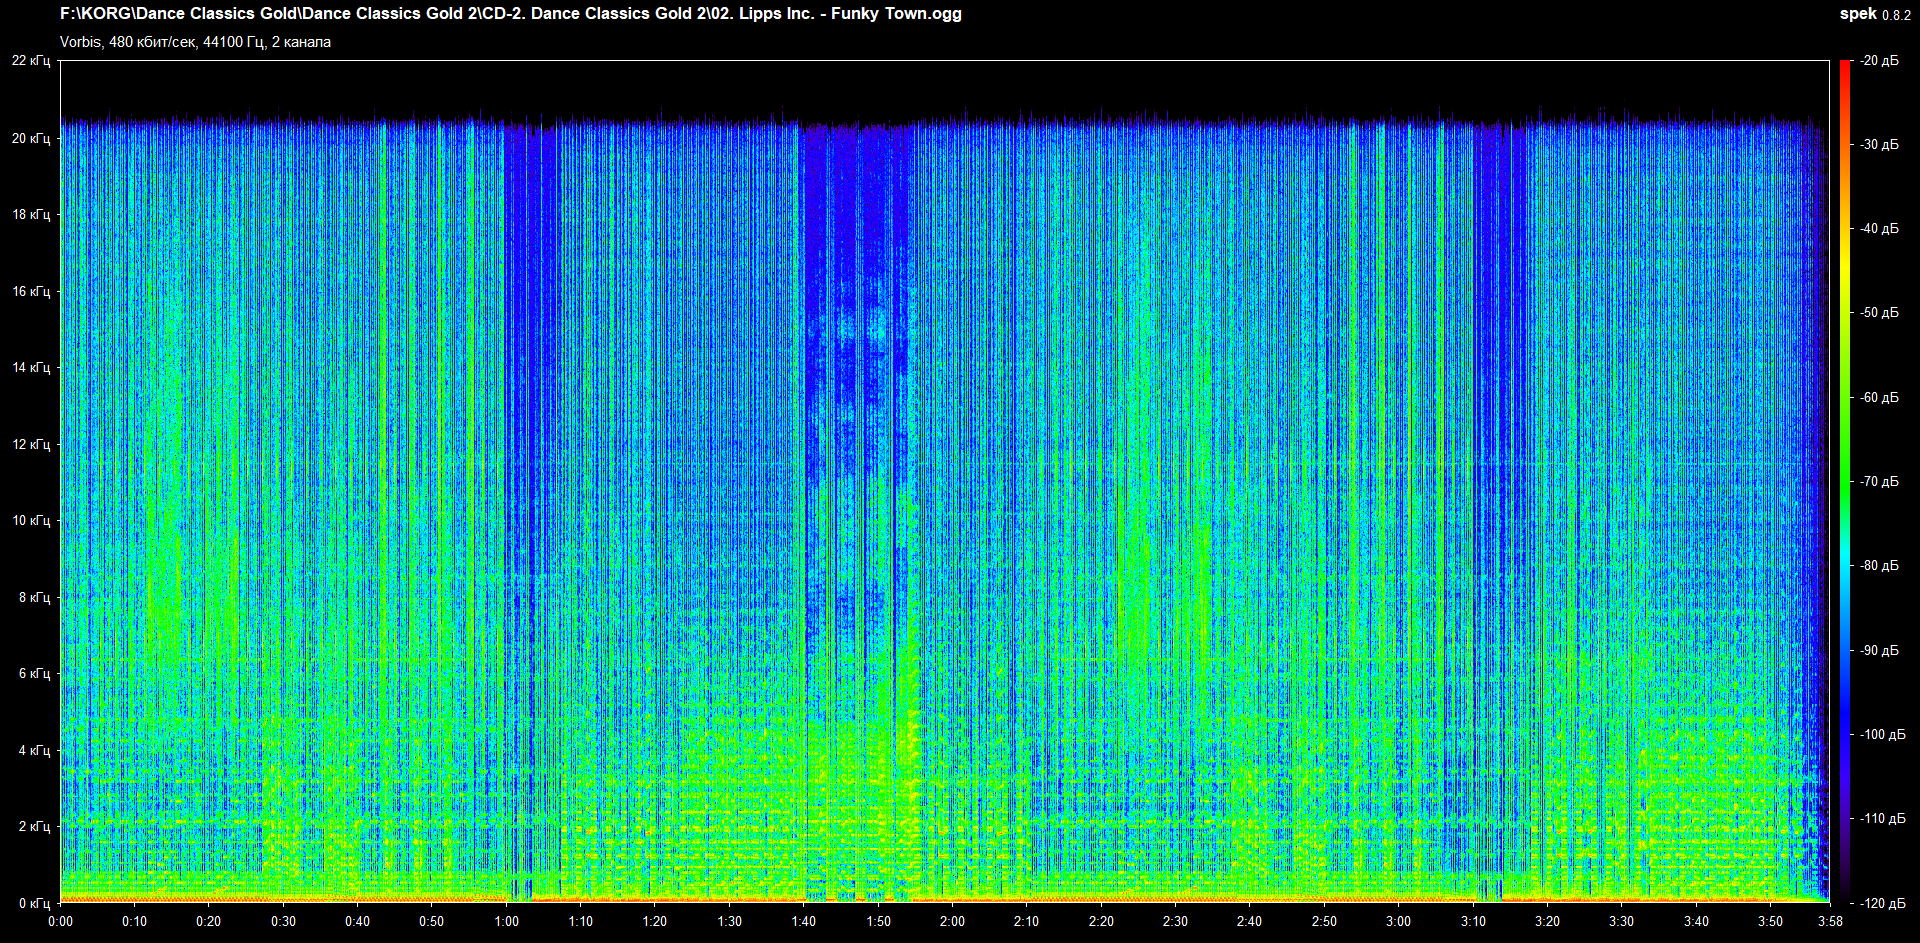
Task: Click the 0:30 time axis label
Action: (x=283, y=921)
